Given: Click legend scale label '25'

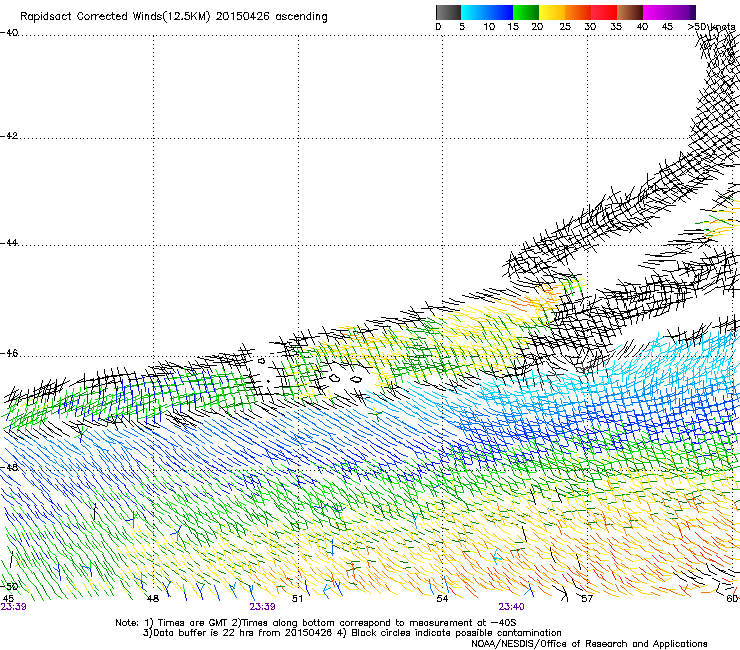Looking at the screenshot, I should click(x=565, y=27).
